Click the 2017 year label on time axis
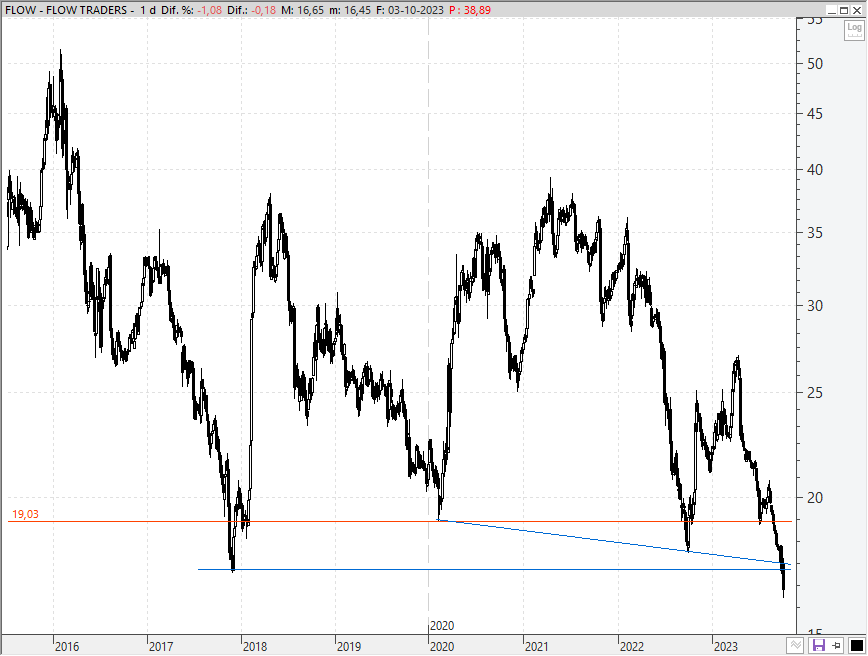The width and height of the screenshot is (868, 656). [161, 646]
